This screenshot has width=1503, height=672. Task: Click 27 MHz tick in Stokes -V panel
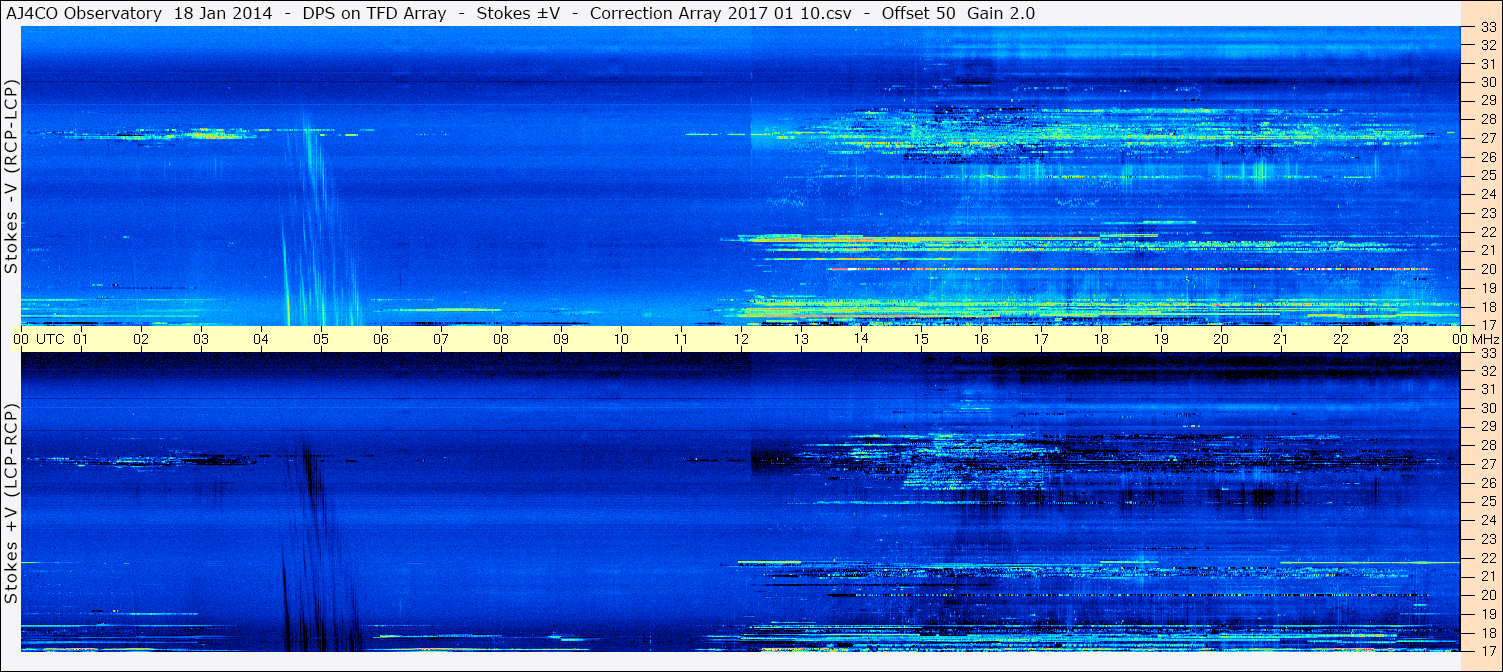coord(1488,138)
